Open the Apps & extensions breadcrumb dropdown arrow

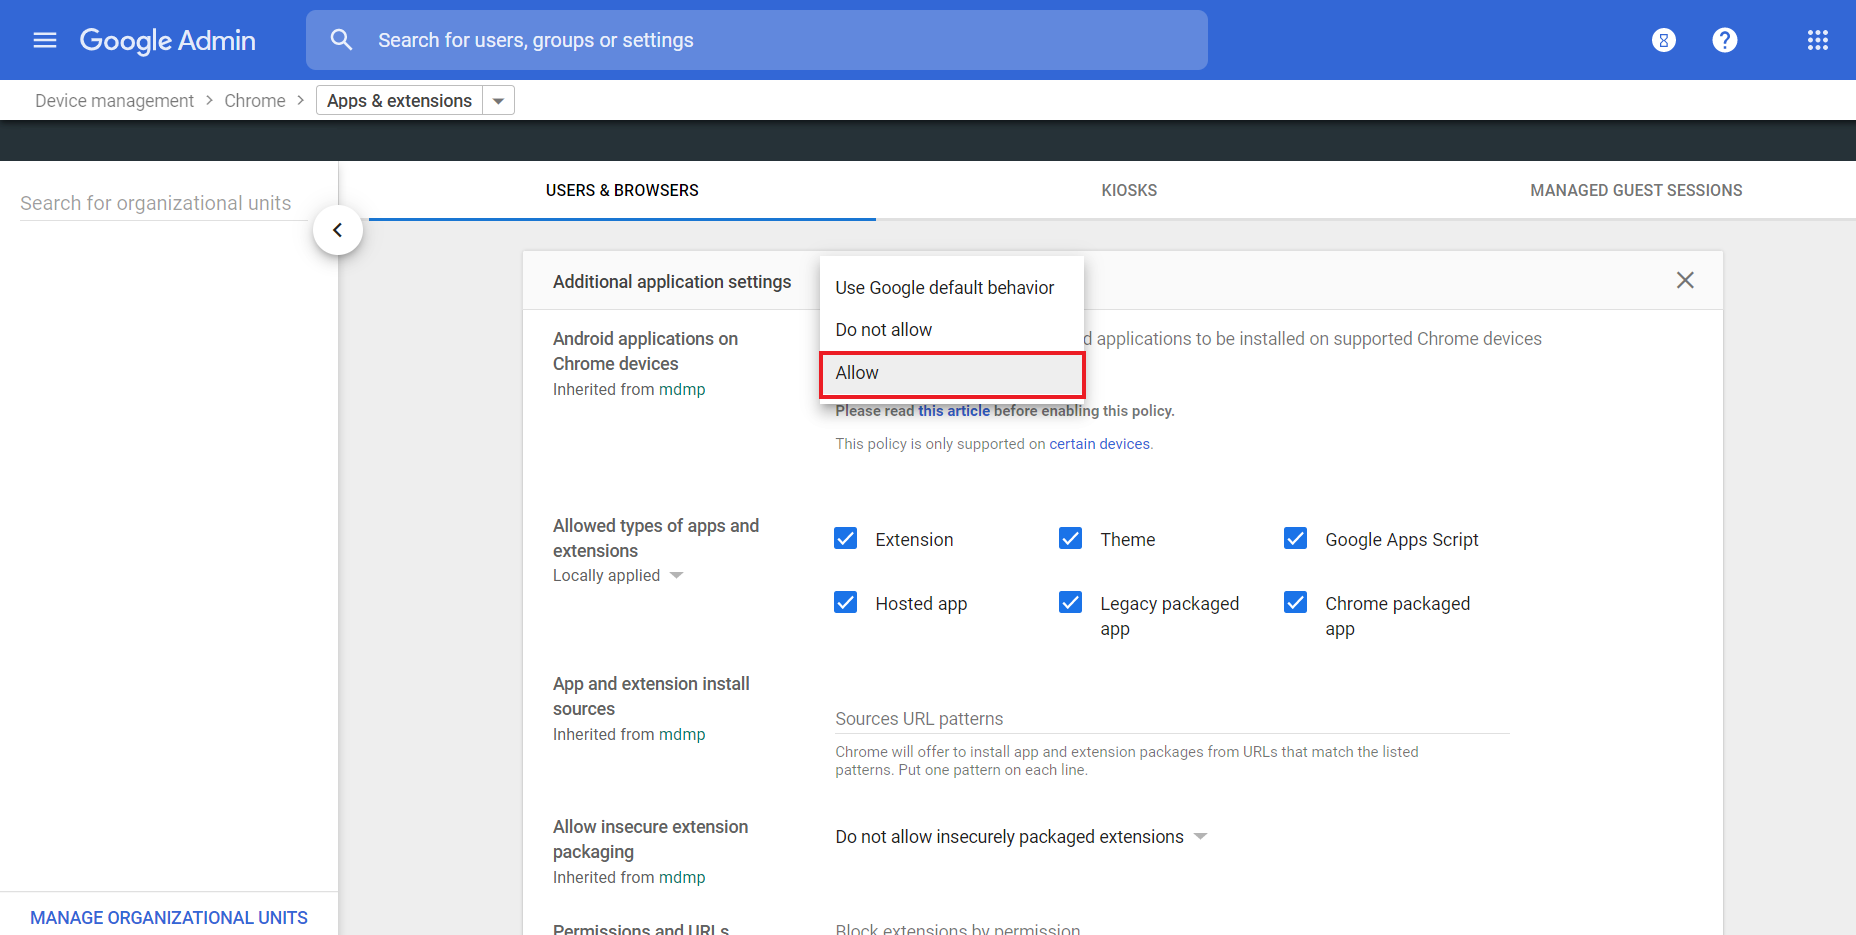[498, 101]
